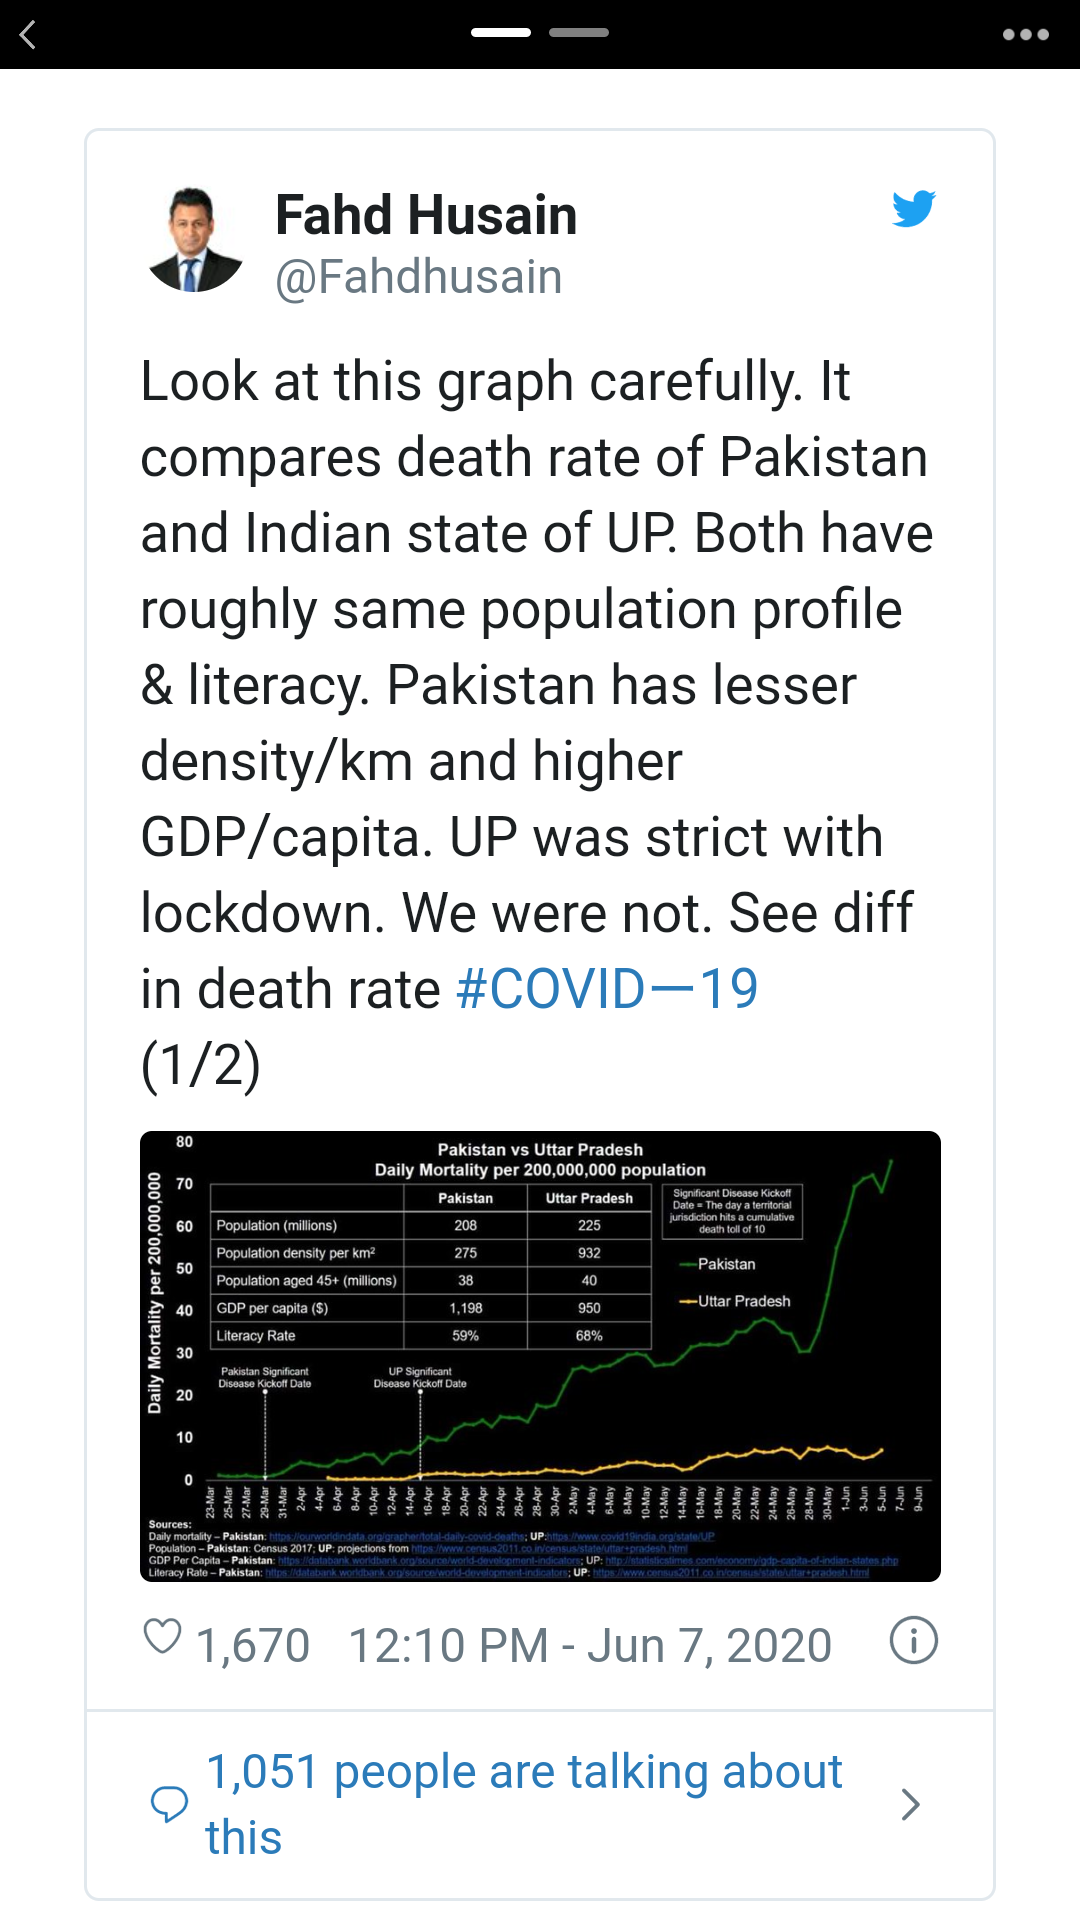Image resolution: width=1080 pixels, height=1920 pixels.
Task: Tap the speech bubble reply icon
Action: (169, 1803)
